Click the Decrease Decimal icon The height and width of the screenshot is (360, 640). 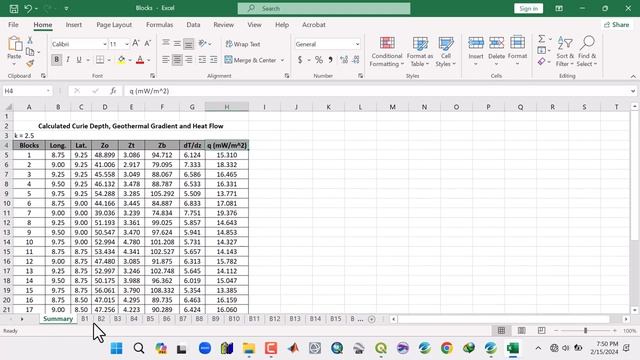[356, 60]
